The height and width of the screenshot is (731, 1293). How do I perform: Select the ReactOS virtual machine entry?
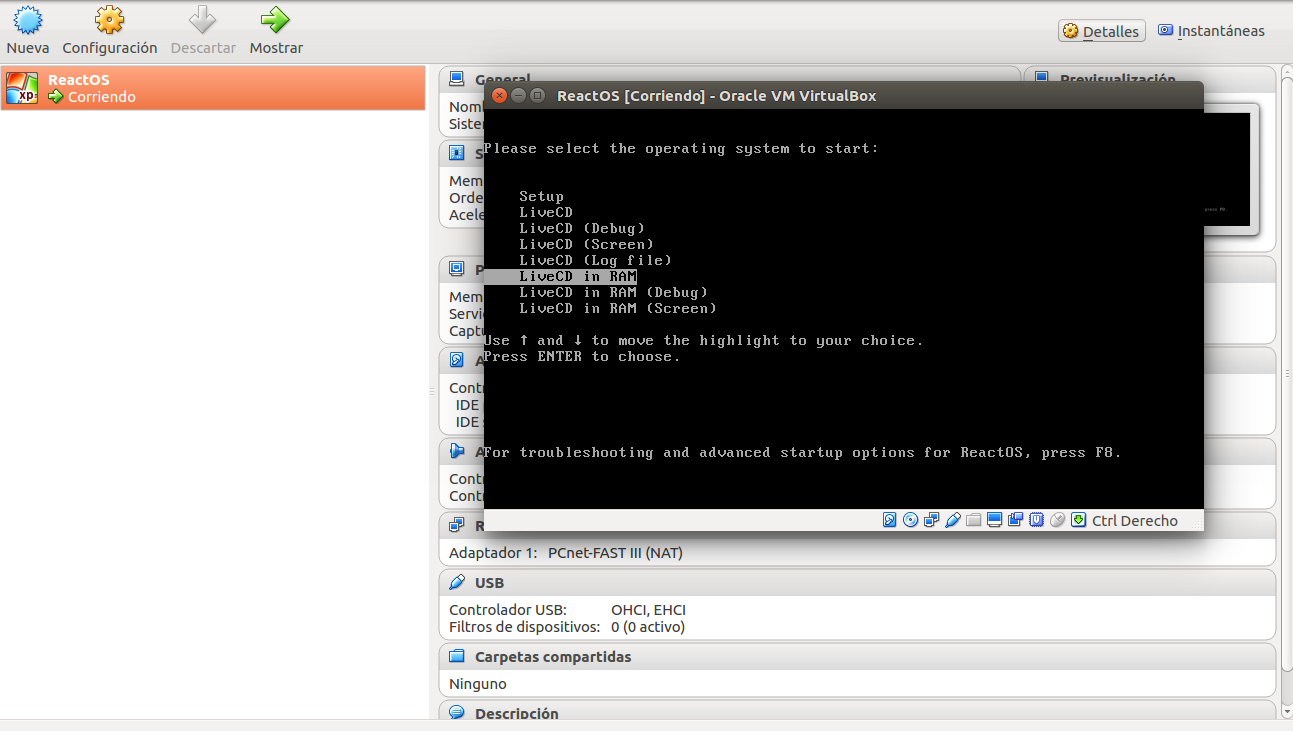click(x=213, y=88)
